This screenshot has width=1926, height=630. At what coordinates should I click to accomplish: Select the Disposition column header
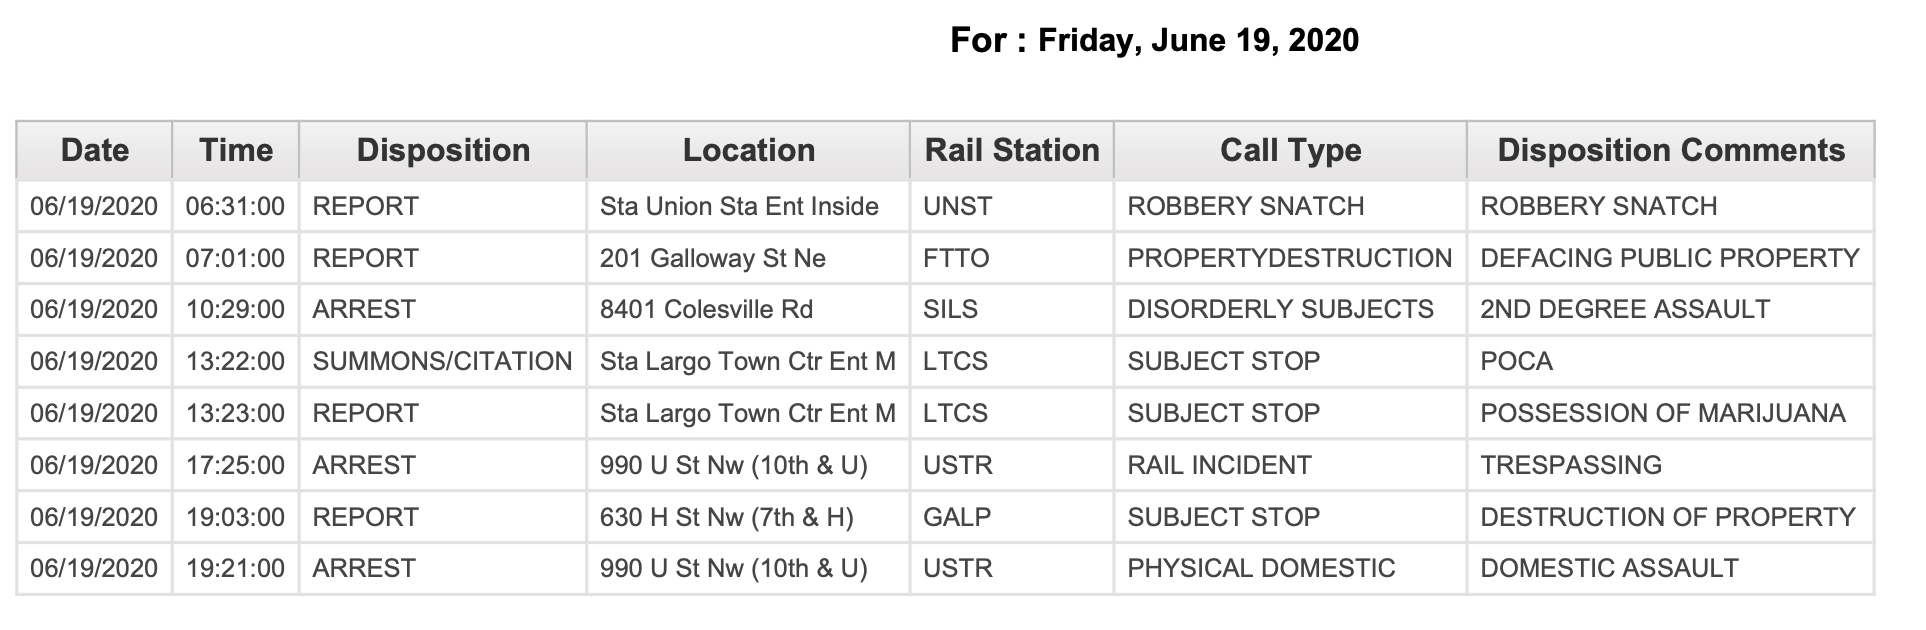pos(443,150)
